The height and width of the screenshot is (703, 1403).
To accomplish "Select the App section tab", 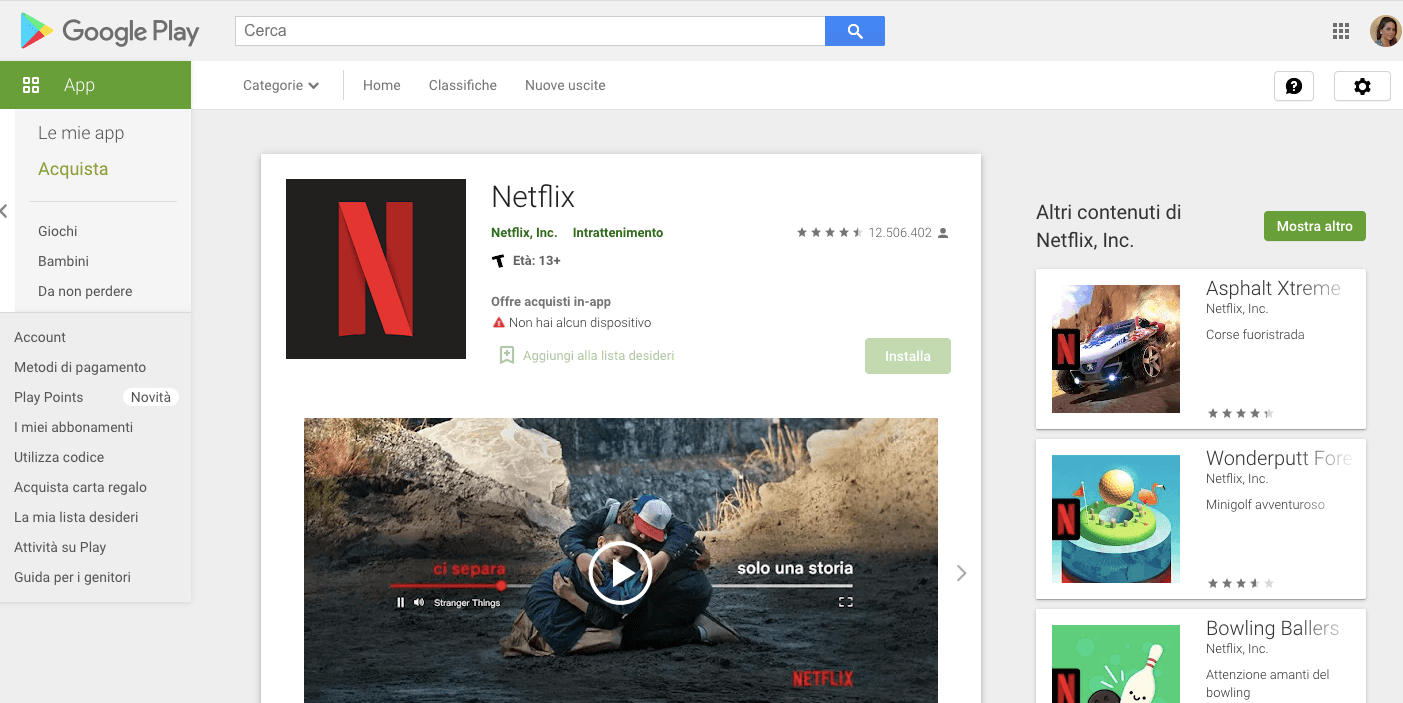I will pyautogui.click(x=95, y=85).
